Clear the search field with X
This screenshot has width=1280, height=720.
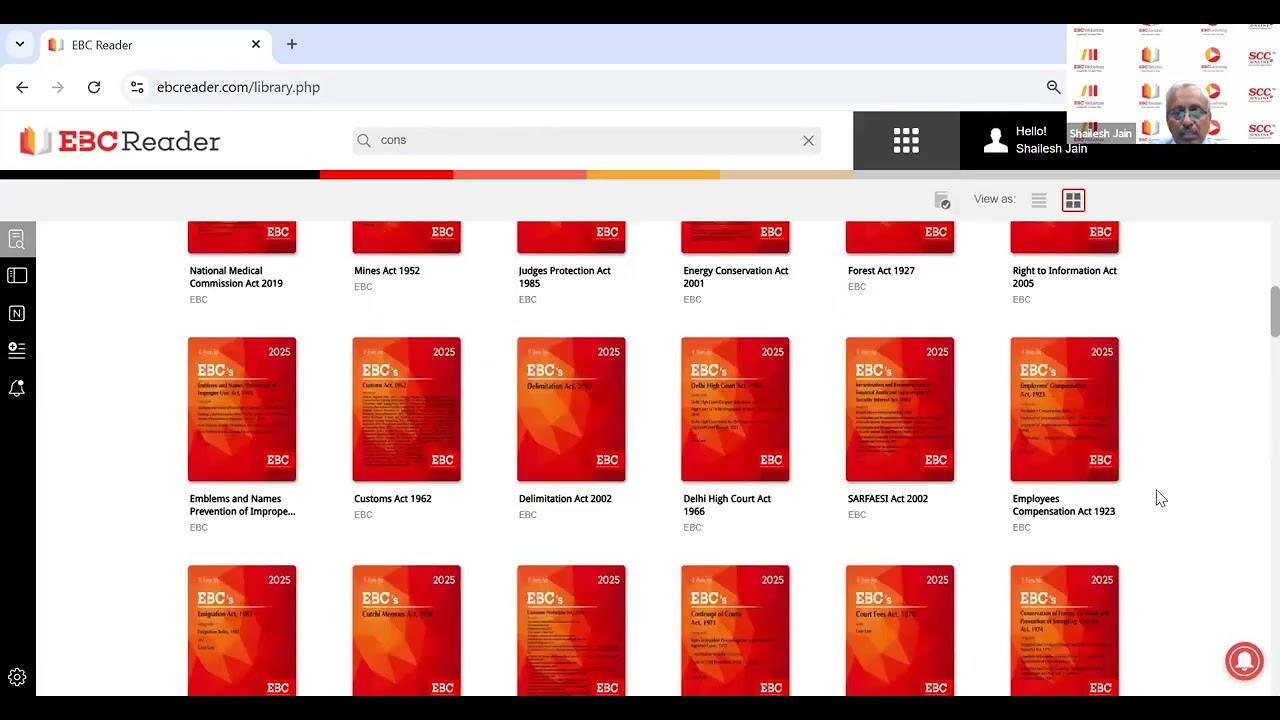point(808,140)
